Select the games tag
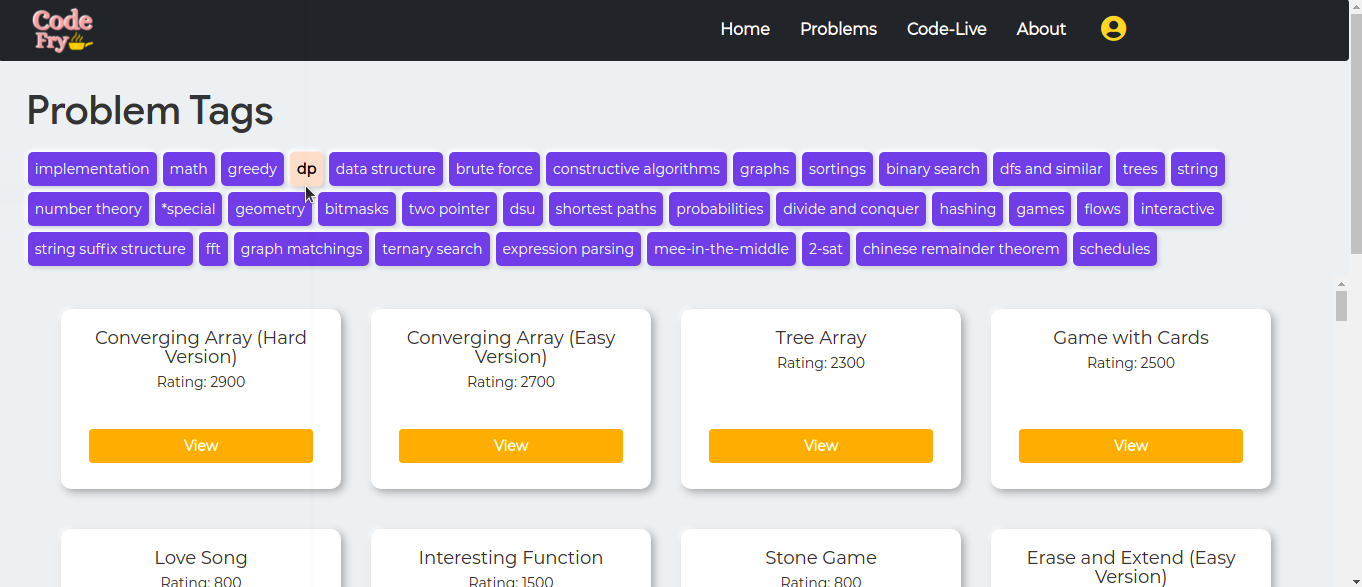 (1040, 209)
